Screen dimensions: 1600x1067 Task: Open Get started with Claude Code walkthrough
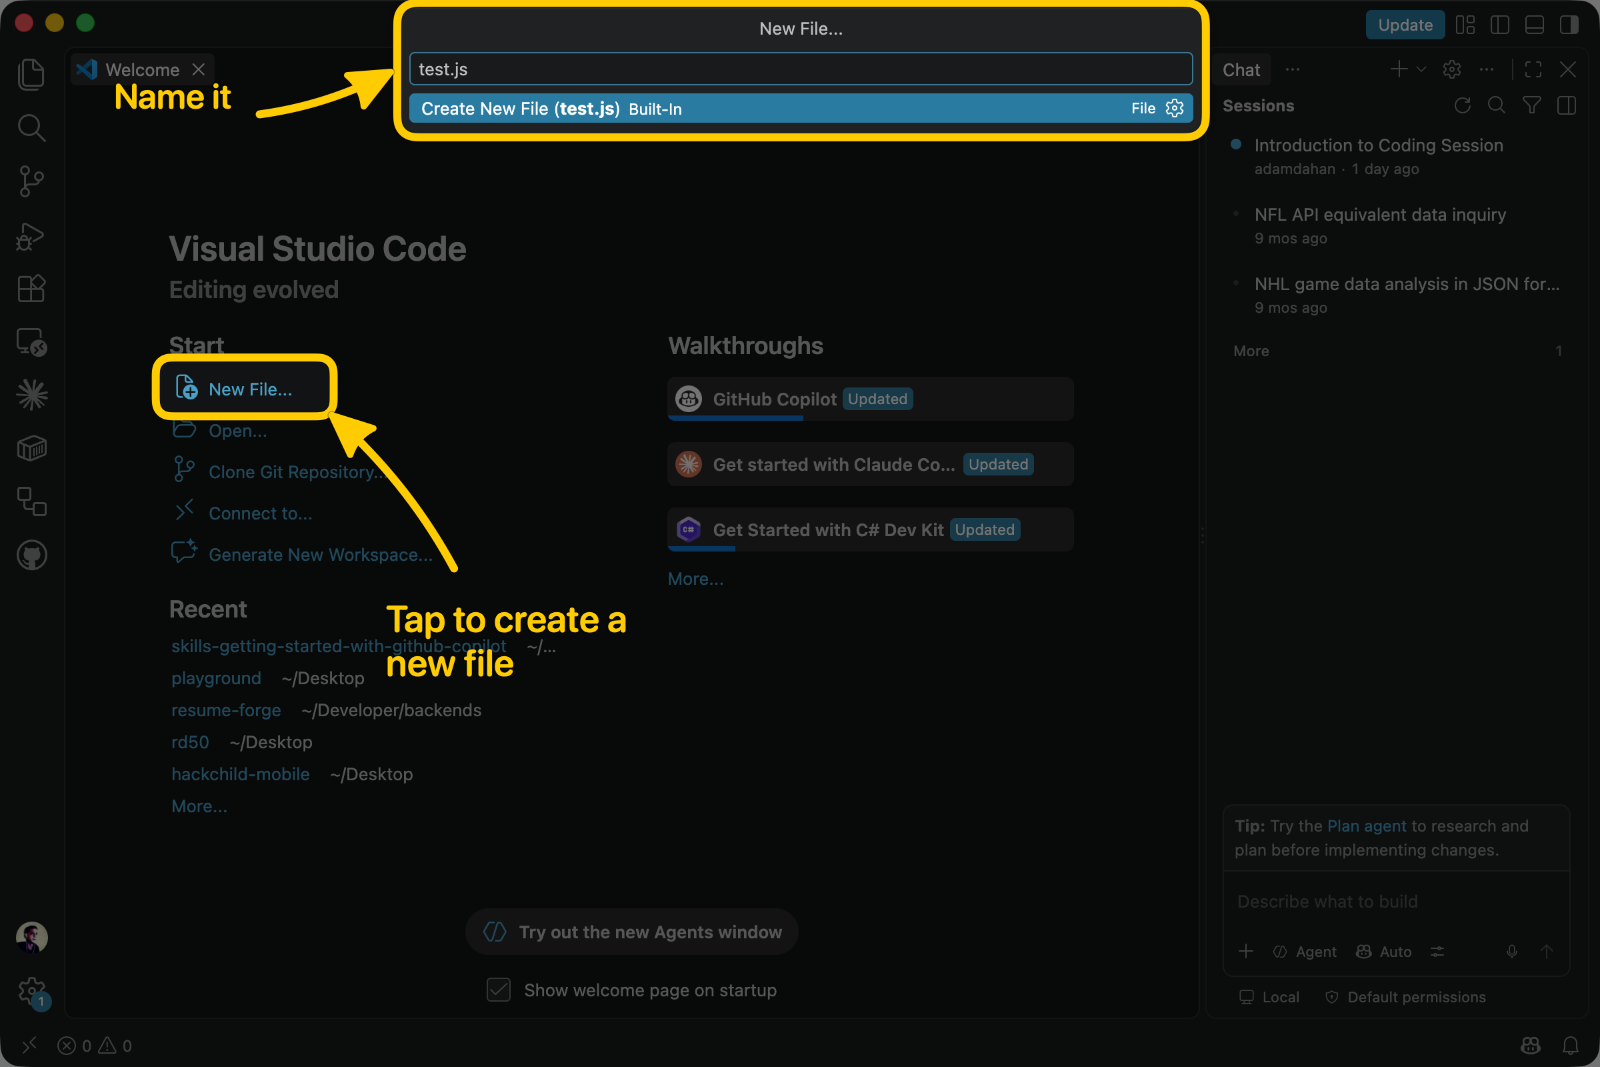tap(870, 464)
